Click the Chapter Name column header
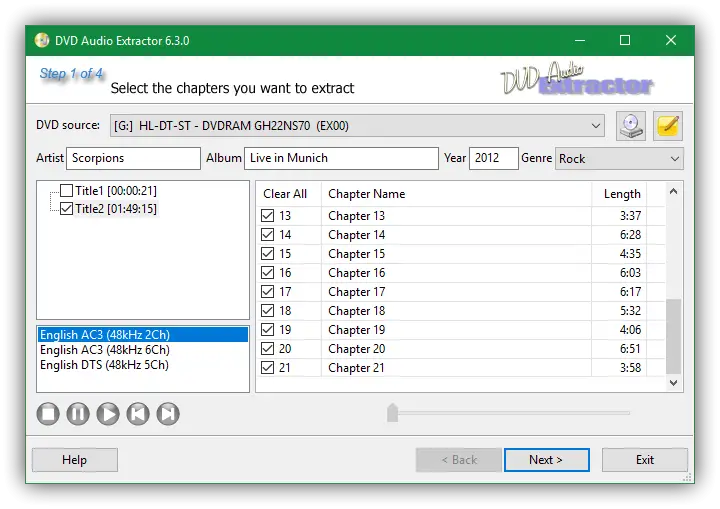720x509 pixels. click(x=456, y=194)
